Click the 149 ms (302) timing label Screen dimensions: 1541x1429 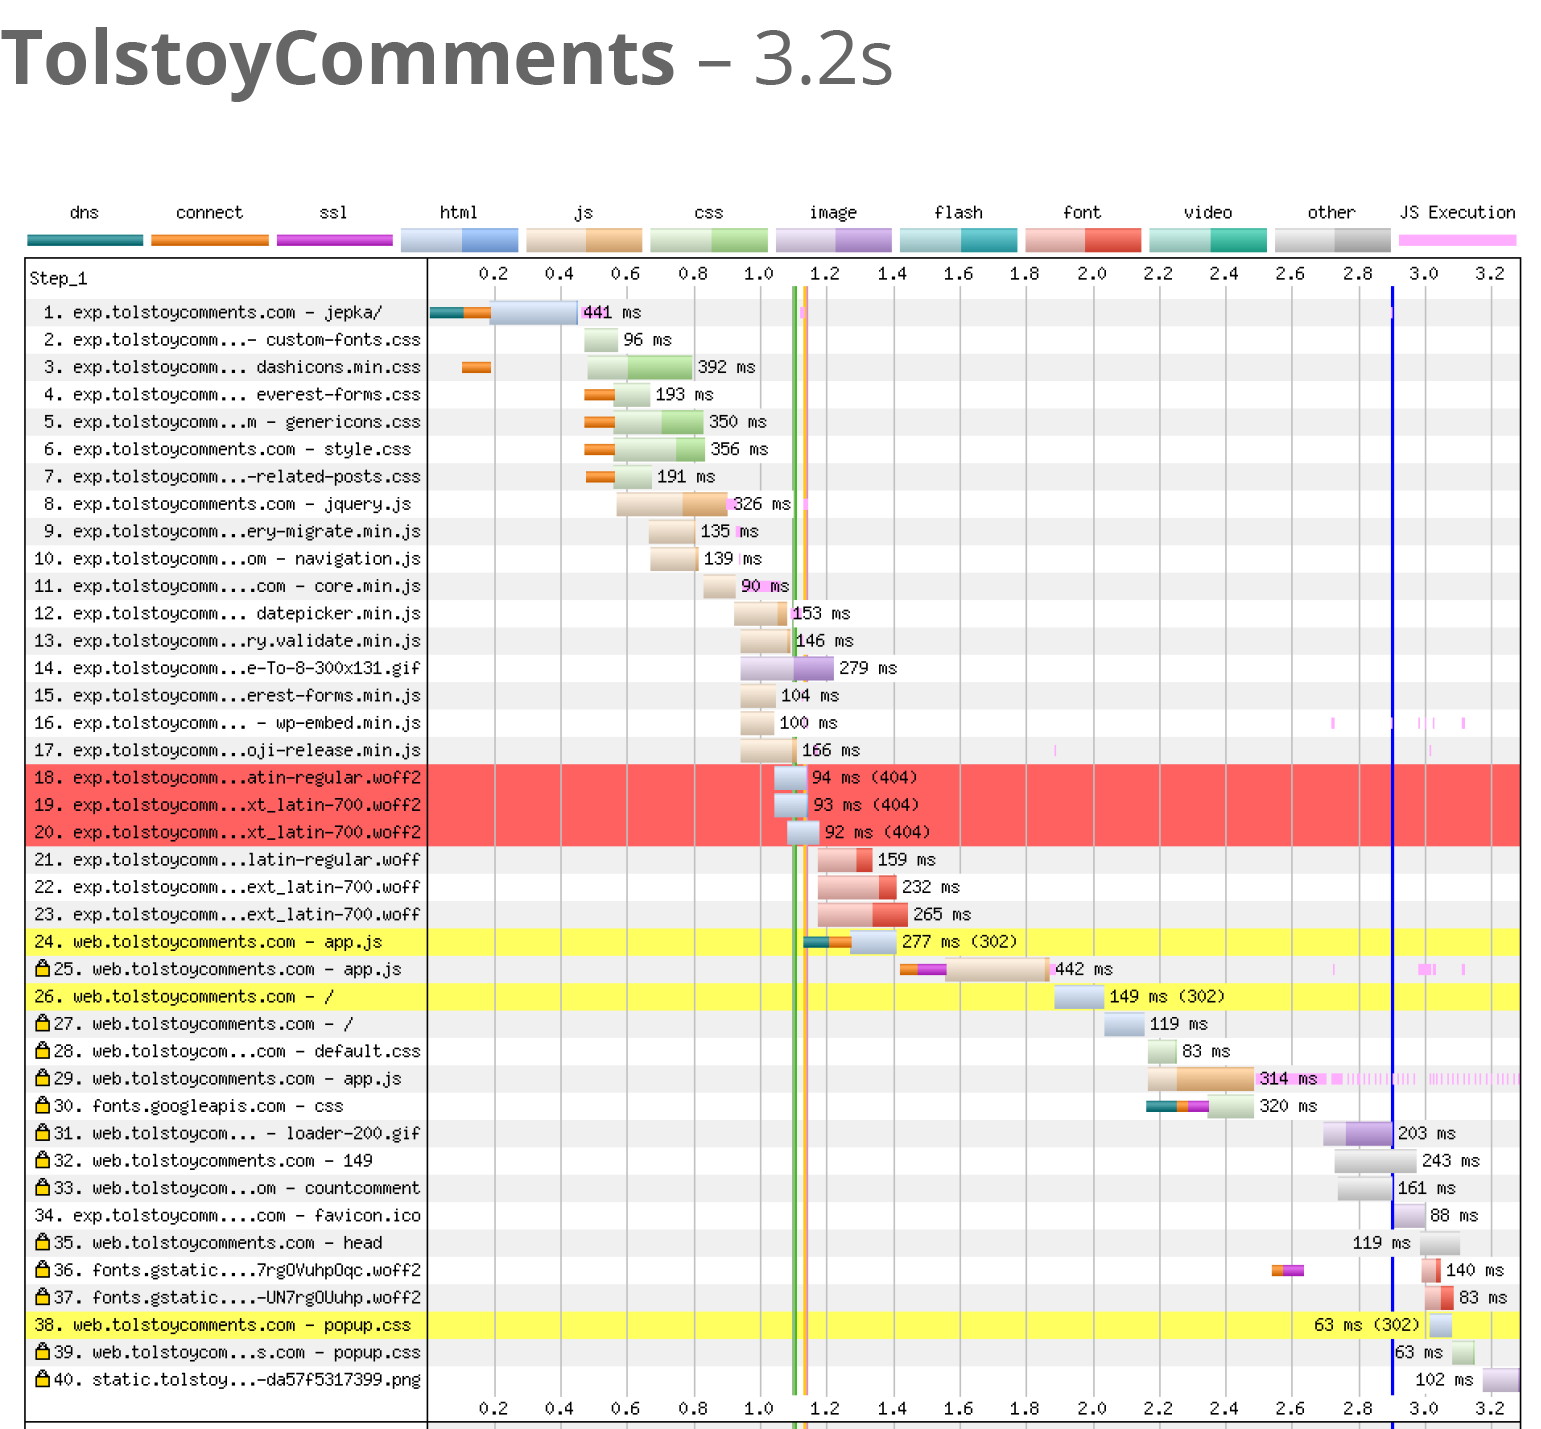[x=1167, y=996]
